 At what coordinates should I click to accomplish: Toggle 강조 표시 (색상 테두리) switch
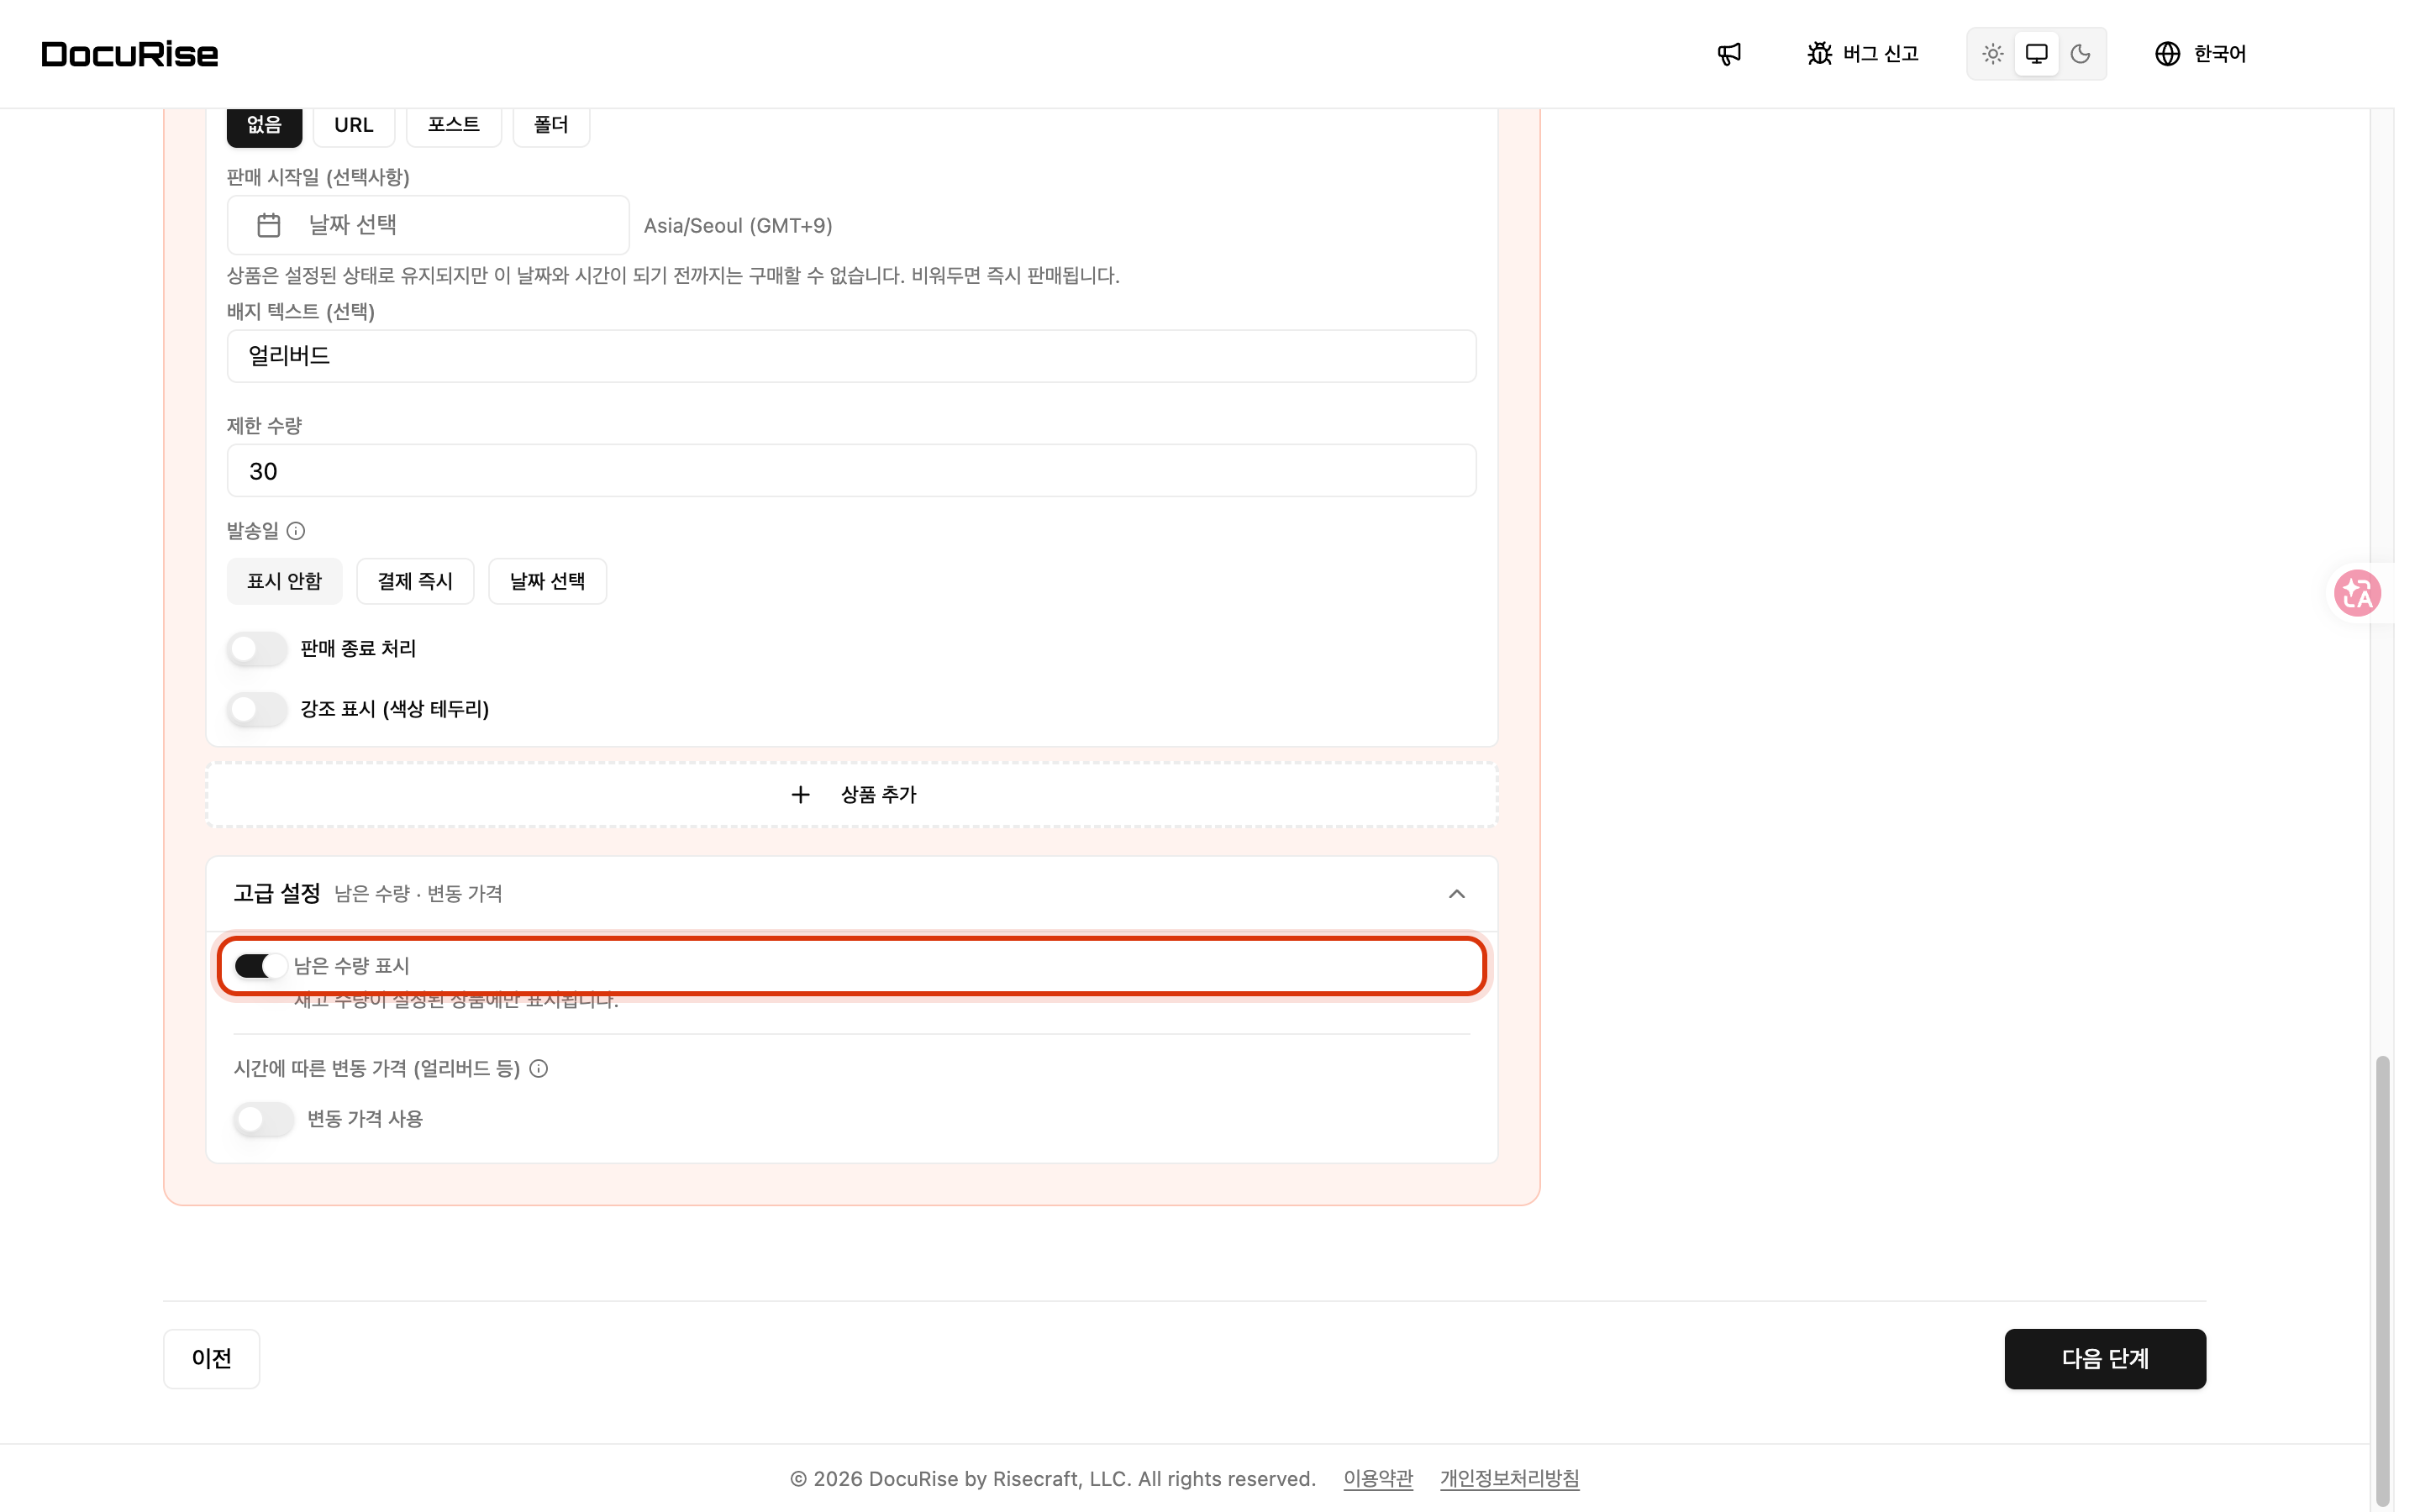(257, 710)
